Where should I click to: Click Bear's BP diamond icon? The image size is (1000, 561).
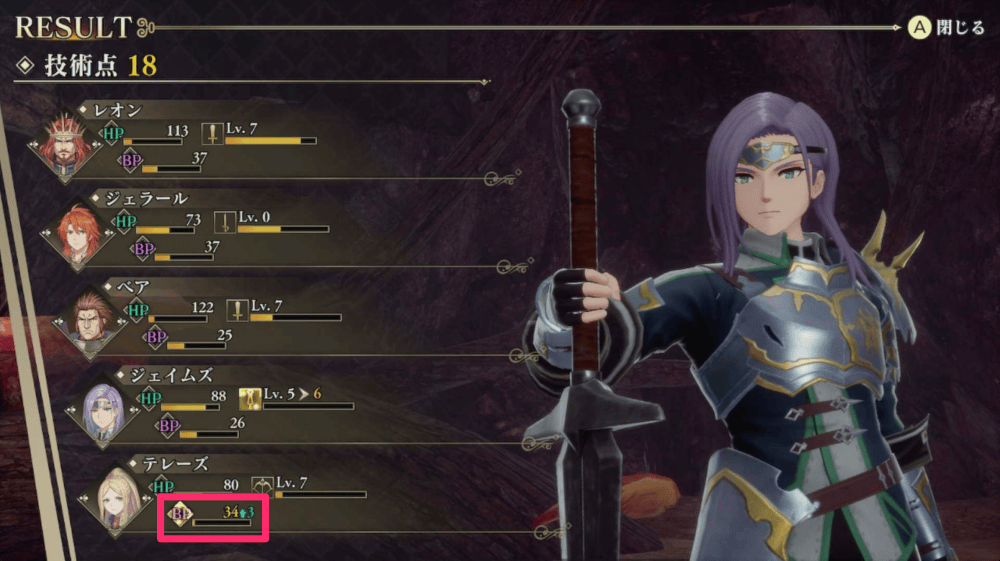click(156, 336)
